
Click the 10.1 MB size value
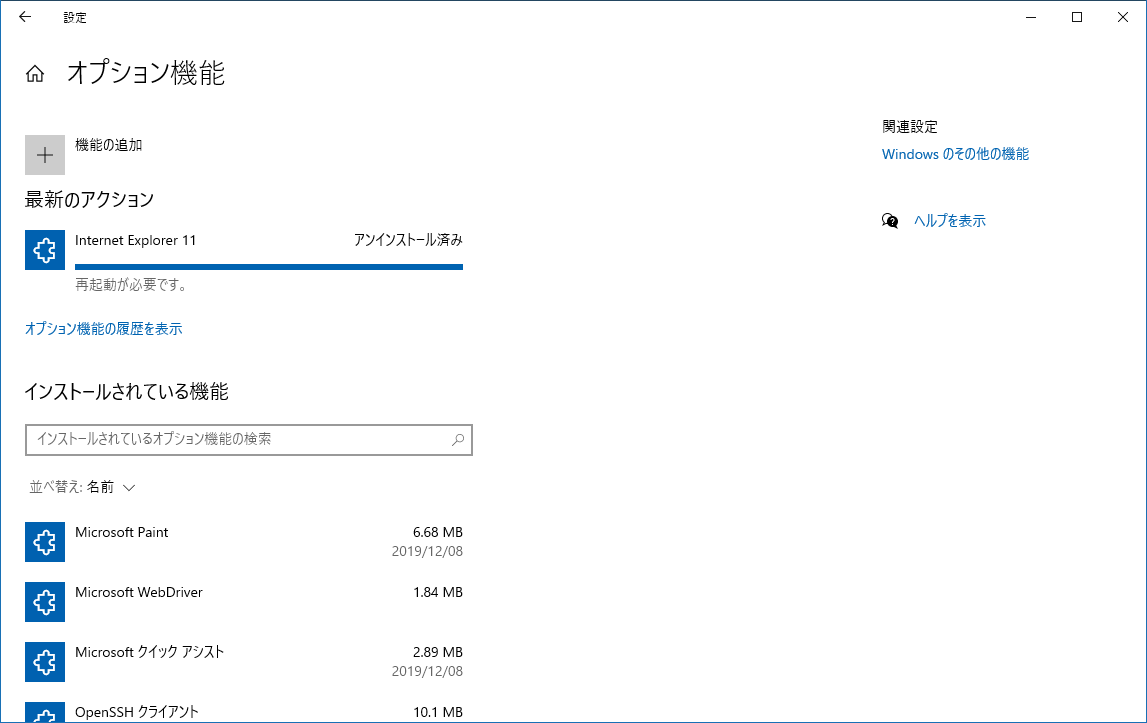pos(437,712)
